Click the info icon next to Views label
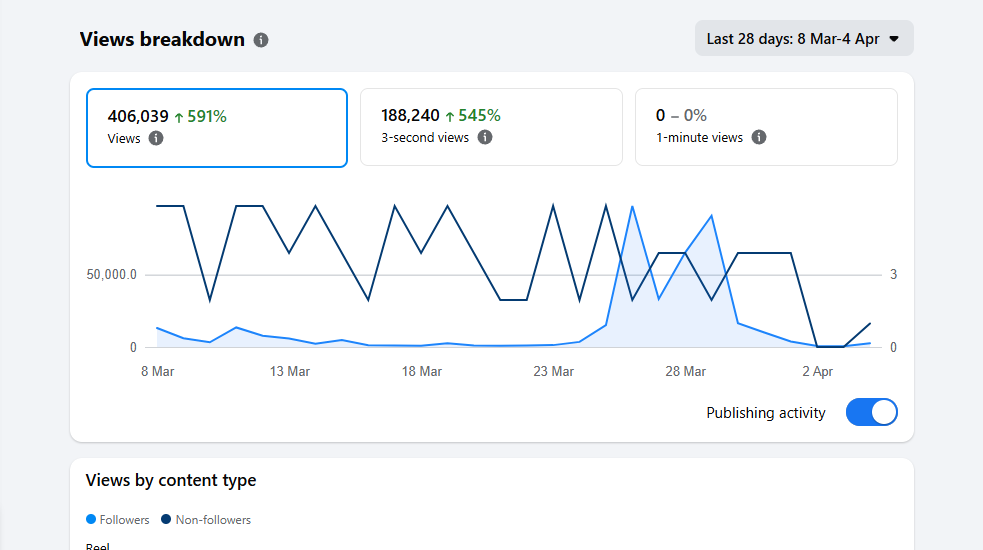The width and height of the screenshot is (983, 550). pos(156,138)
